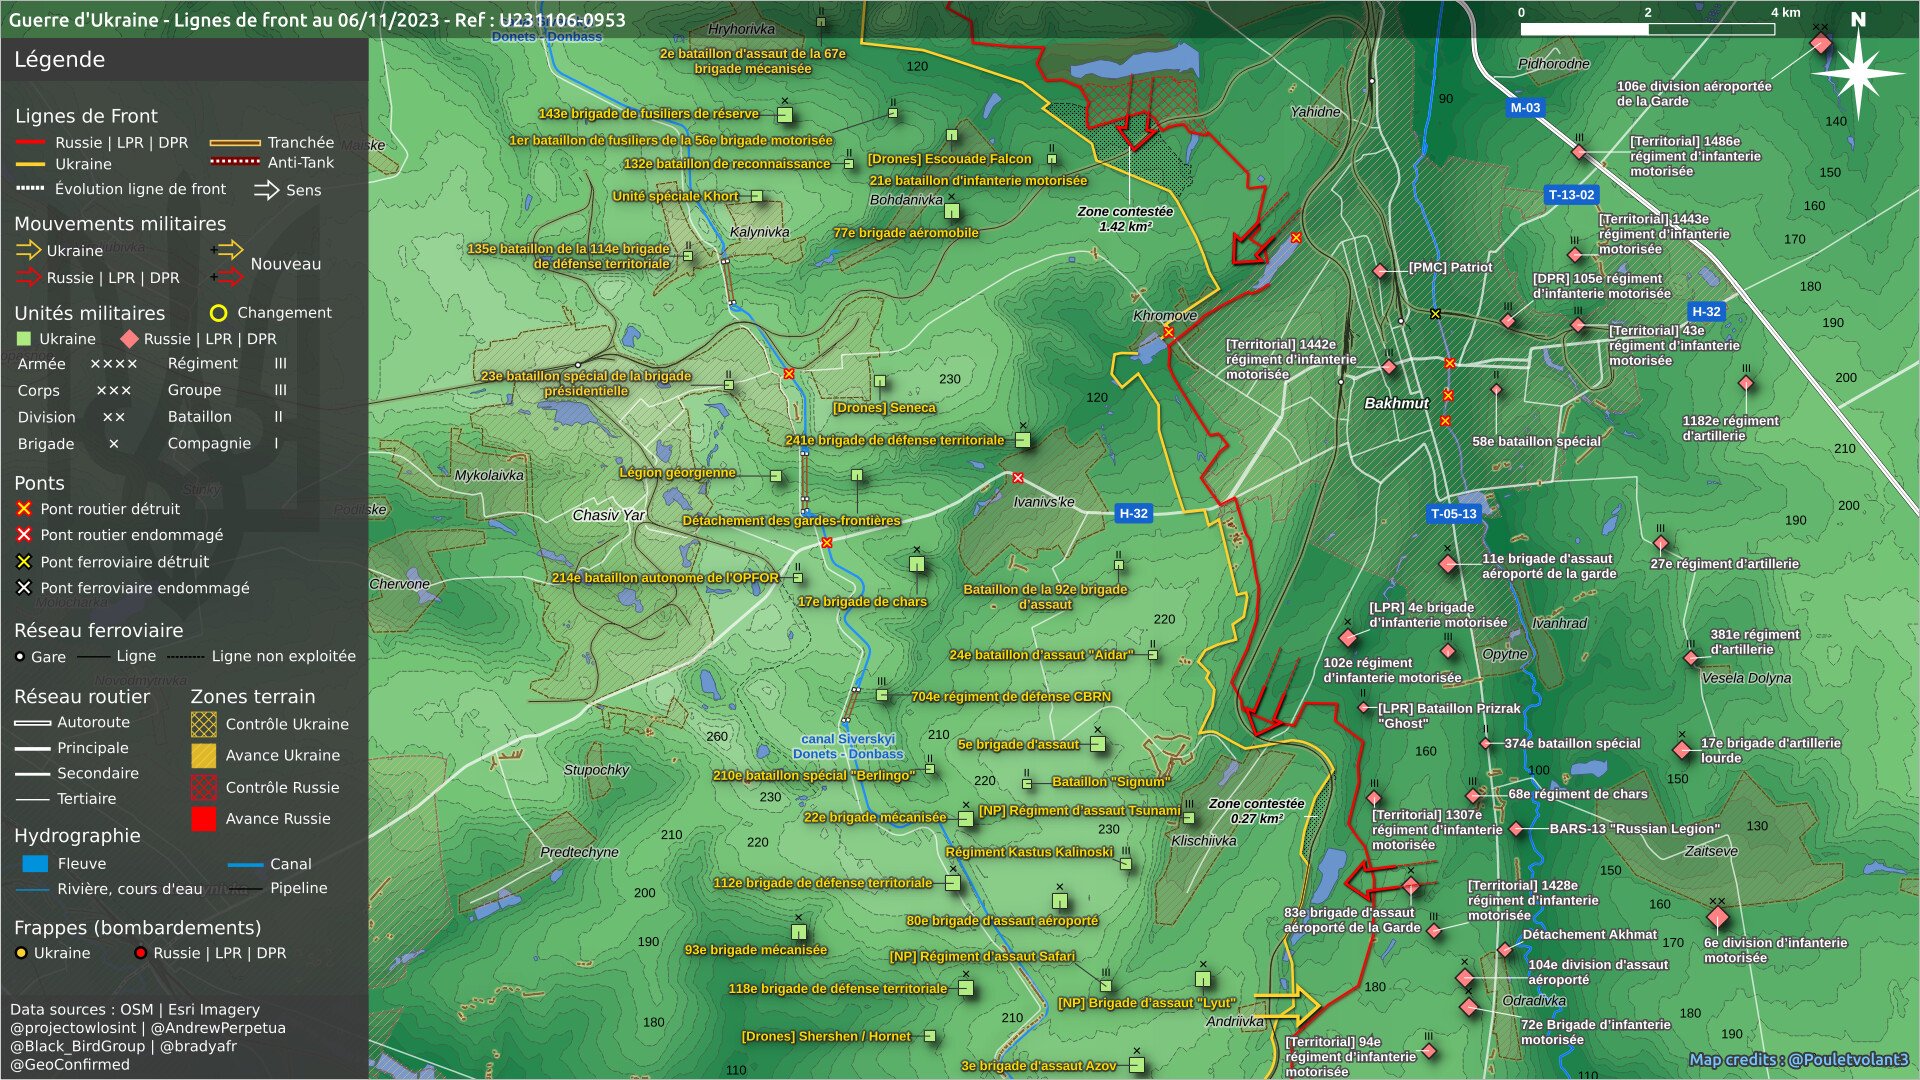The image size is (1920, 1080).
Task: Click the Unités militaires legend heading
Action: [x=89, y=313]
